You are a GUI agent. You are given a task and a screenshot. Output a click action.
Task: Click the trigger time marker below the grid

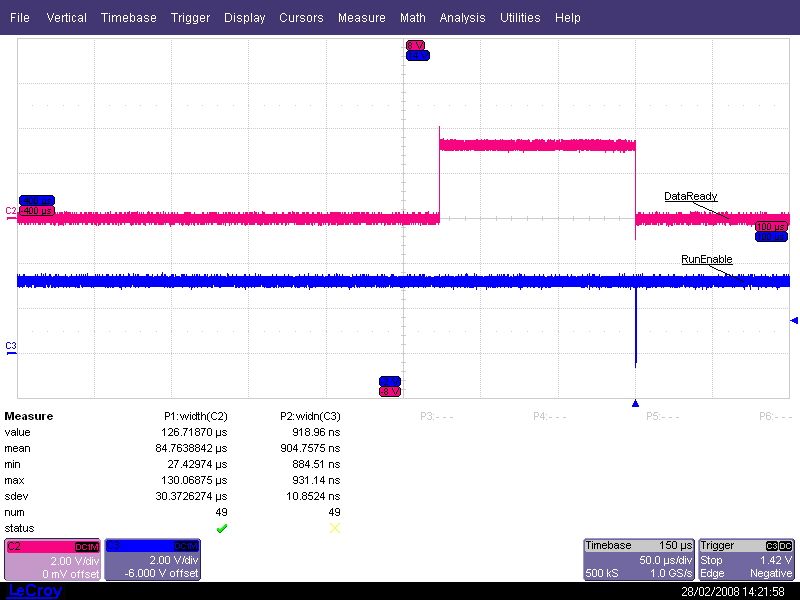point(635,403)
